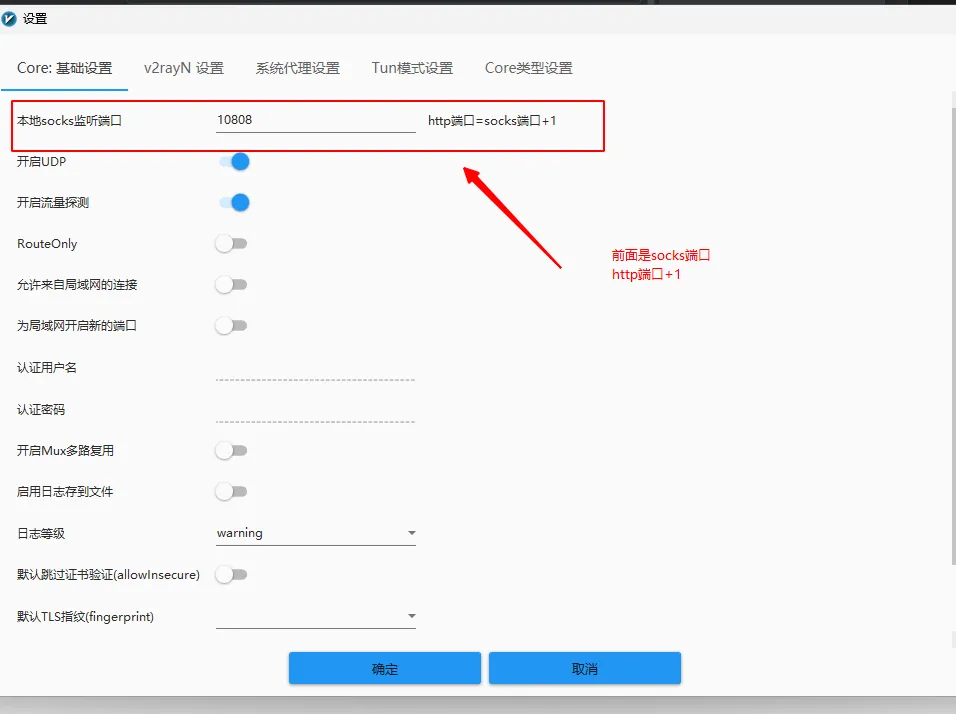Disable the 开启UDP toggle

[x=233, y=162]
